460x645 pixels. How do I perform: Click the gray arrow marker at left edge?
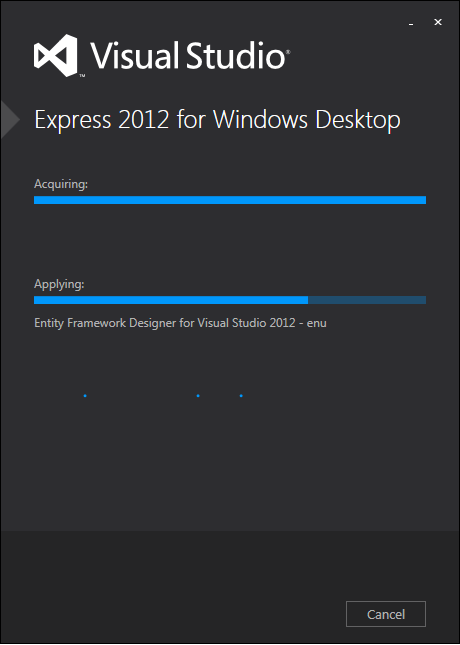tap(10, 119)
